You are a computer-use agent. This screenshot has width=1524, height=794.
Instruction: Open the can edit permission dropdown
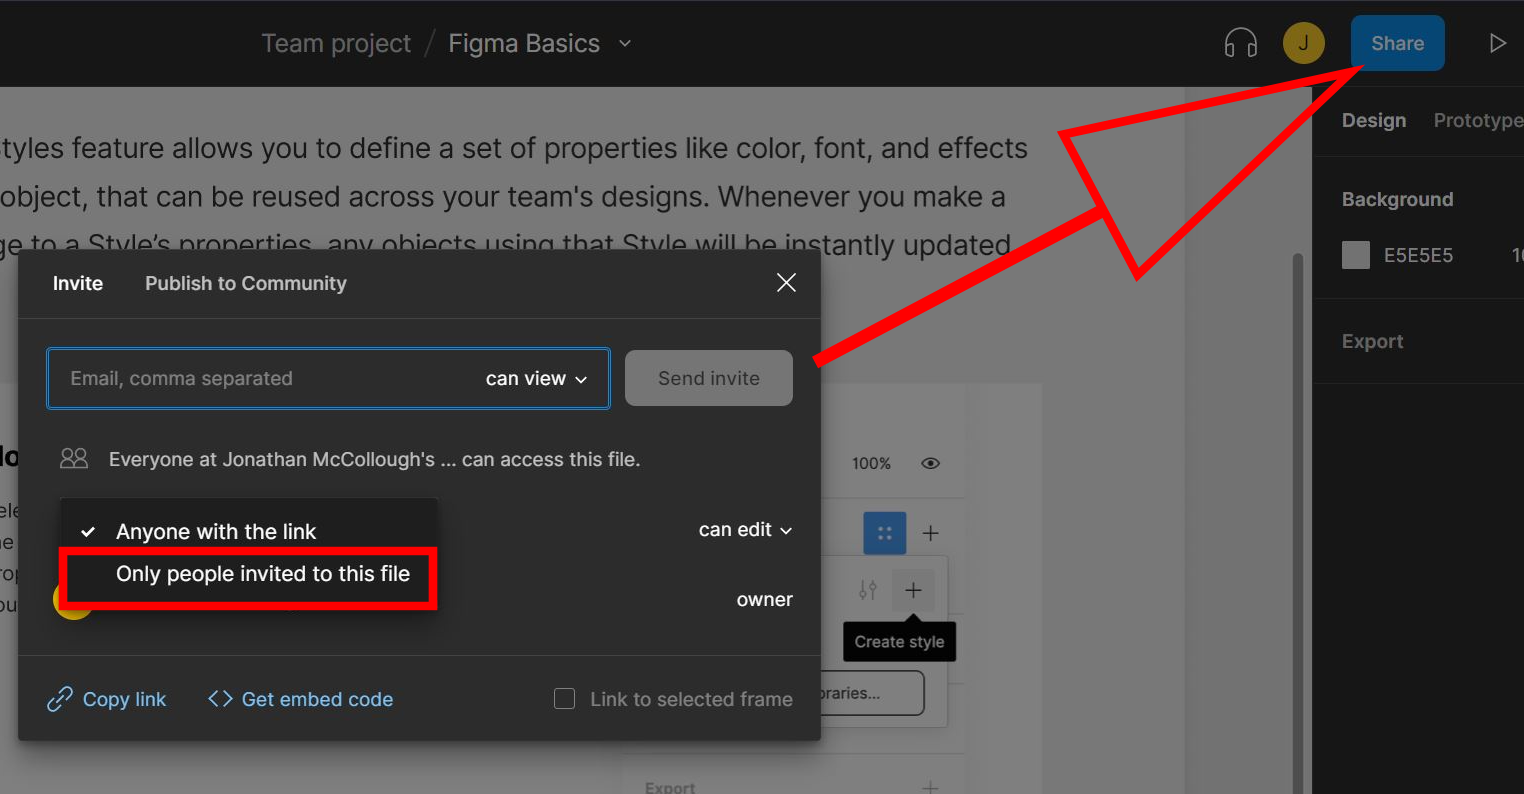pyautogui.click(x=745, y=530)
